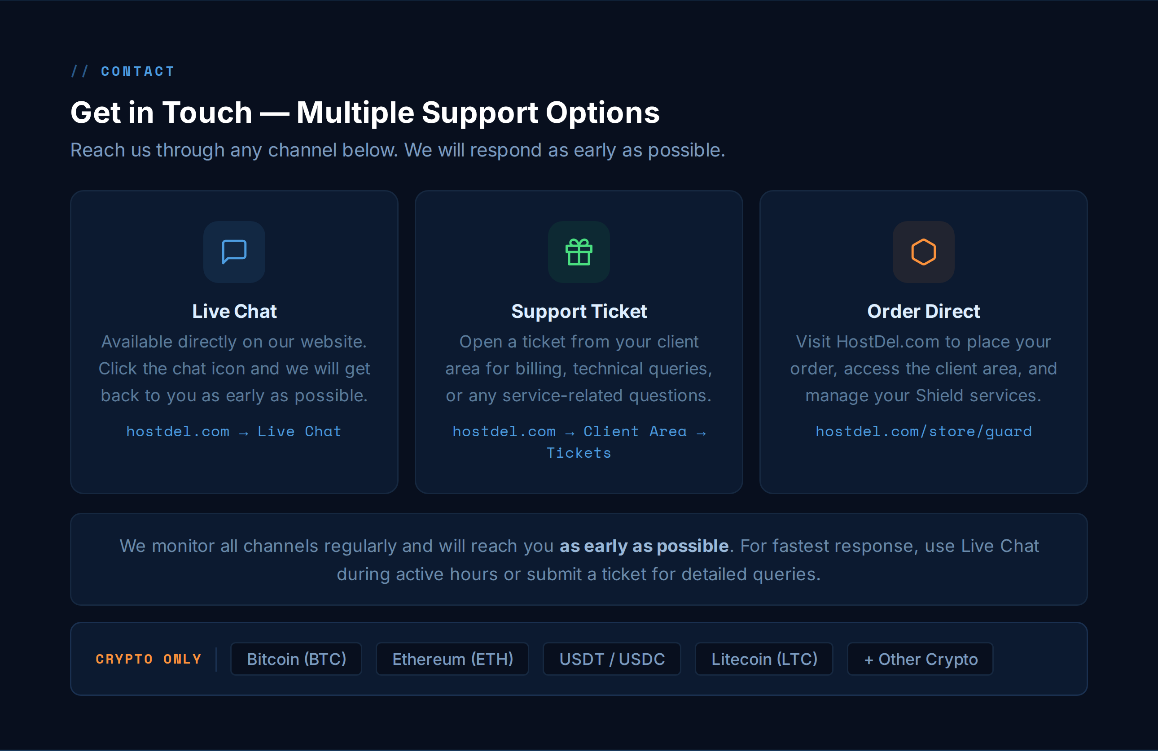The height and width of the screenshot is (751, 1158).
Task: Click the Live Chat card title
Action: click(234, 312)
